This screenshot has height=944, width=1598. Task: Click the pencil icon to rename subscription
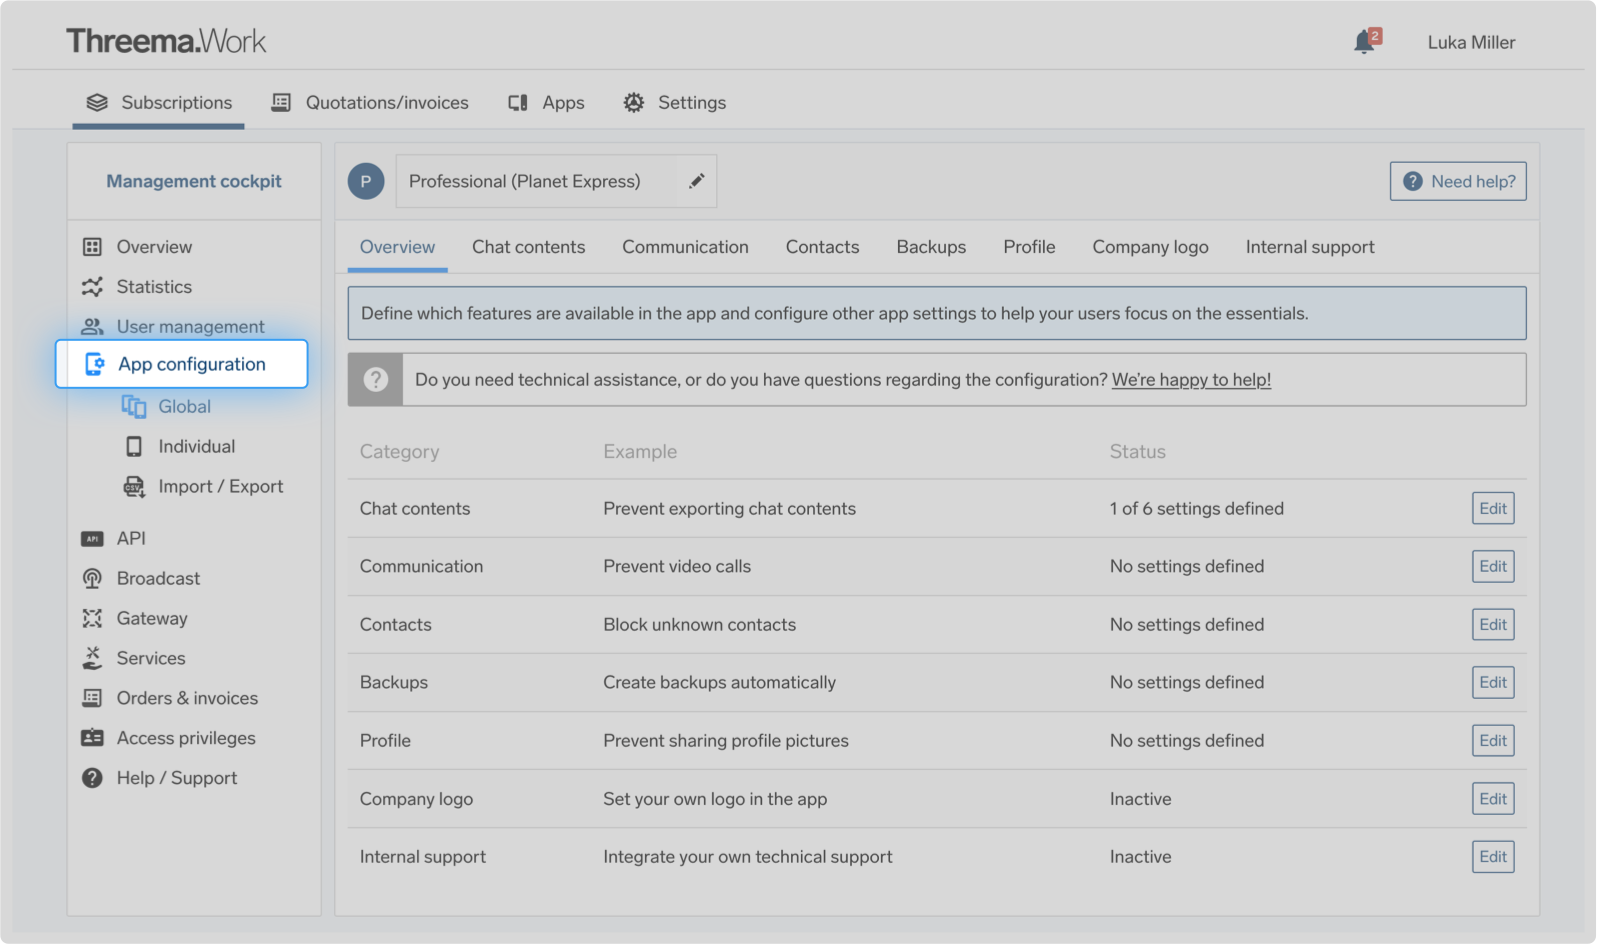click(x=696, y=181)
